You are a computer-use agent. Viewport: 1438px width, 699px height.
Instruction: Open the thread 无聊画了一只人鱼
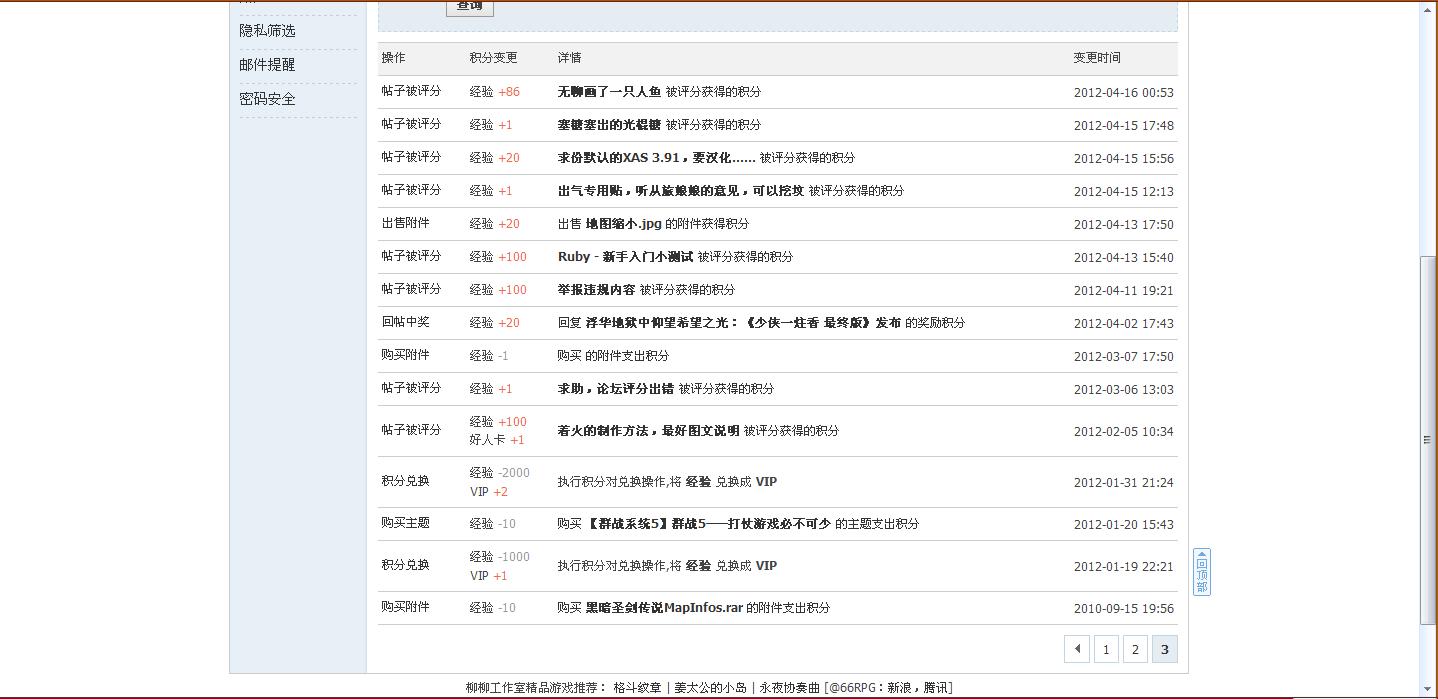[609, 92]
